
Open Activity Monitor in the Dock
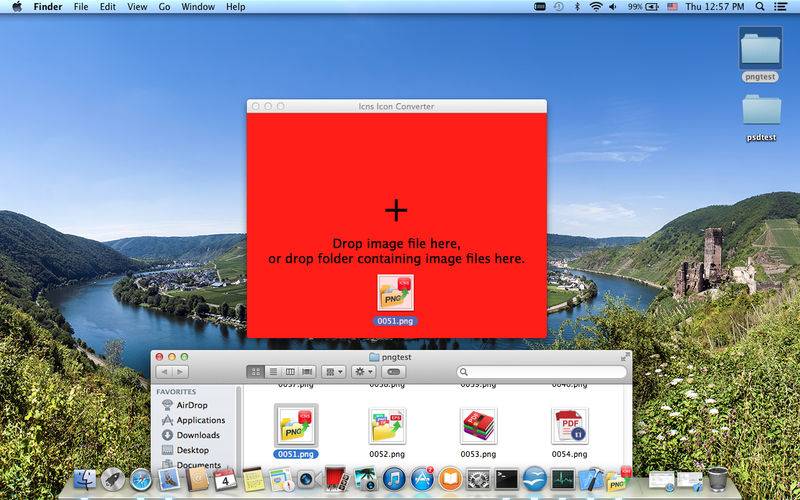(562, 480)
